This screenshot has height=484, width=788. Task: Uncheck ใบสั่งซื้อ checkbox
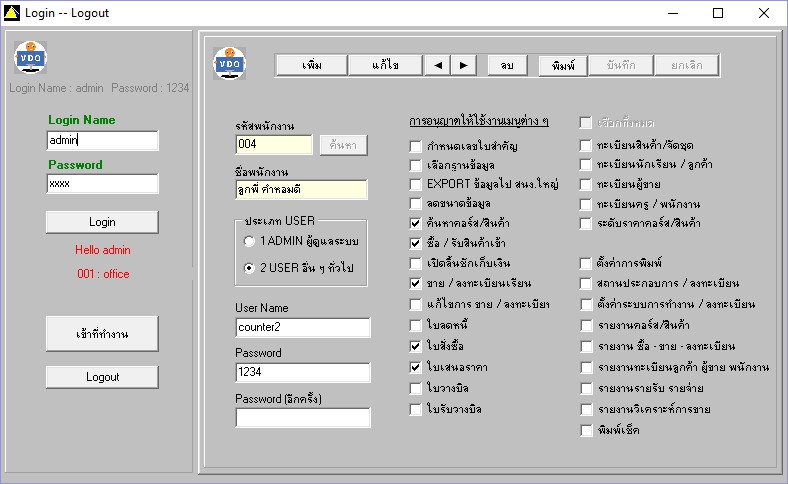pos(415,346)
